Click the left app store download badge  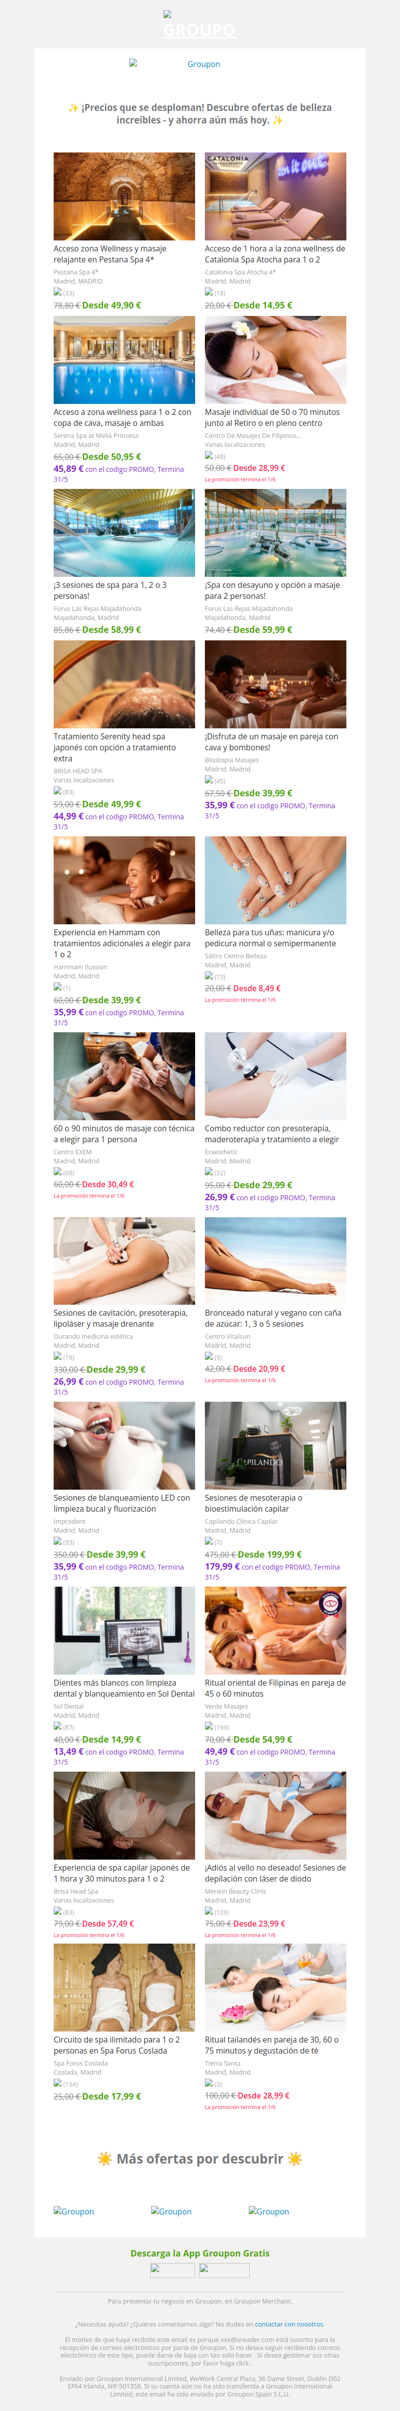[172, 2270]
